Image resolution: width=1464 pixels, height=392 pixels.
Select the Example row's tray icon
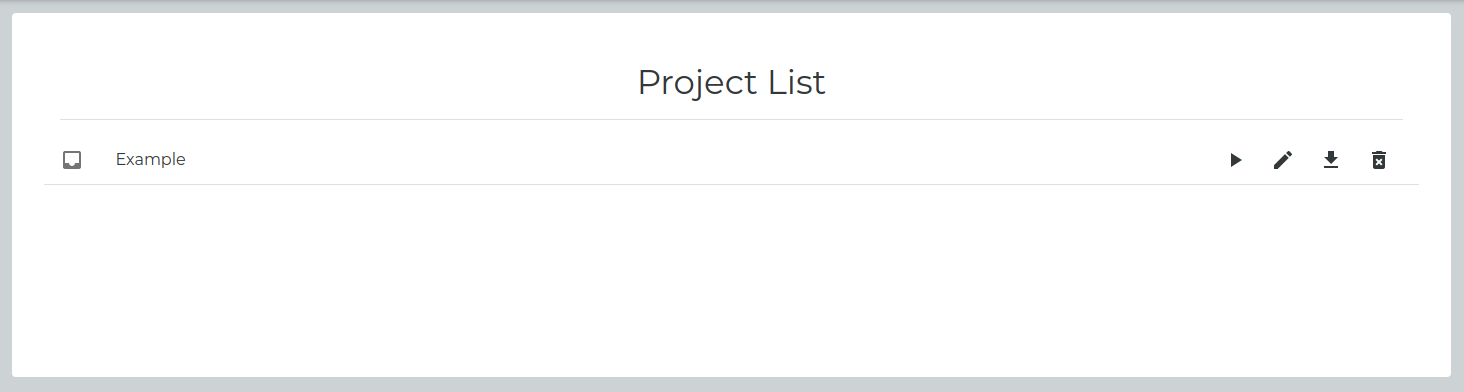click(72, 160)
